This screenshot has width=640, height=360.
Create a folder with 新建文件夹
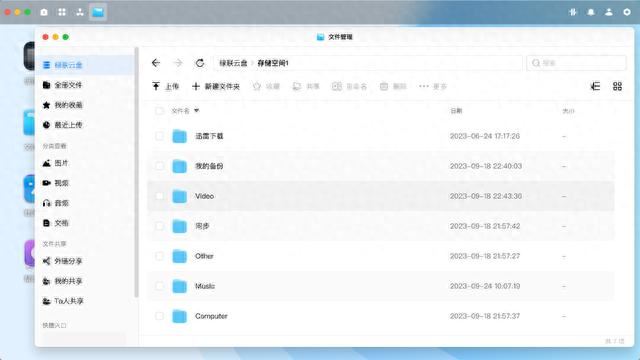(216, 86)
